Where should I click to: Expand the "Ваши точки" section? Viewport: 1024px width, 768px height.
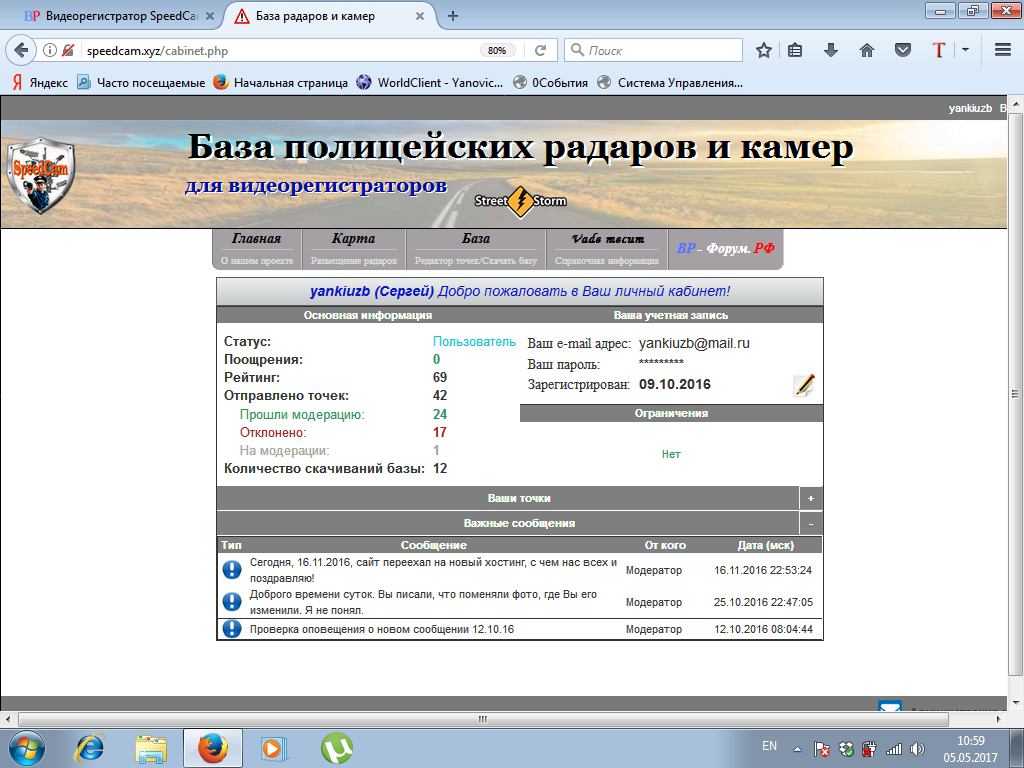coord(811,498)
